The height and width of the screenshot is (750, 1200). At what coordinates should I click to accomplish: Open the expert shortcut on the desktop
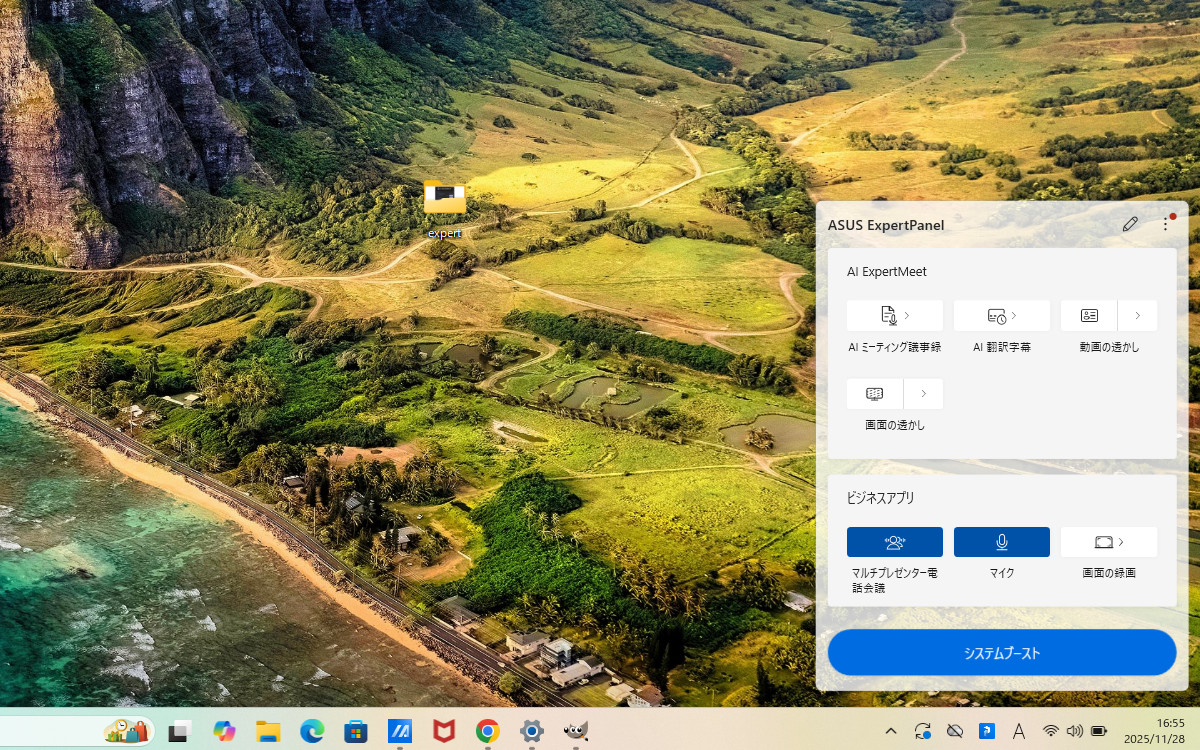(443, 198)
